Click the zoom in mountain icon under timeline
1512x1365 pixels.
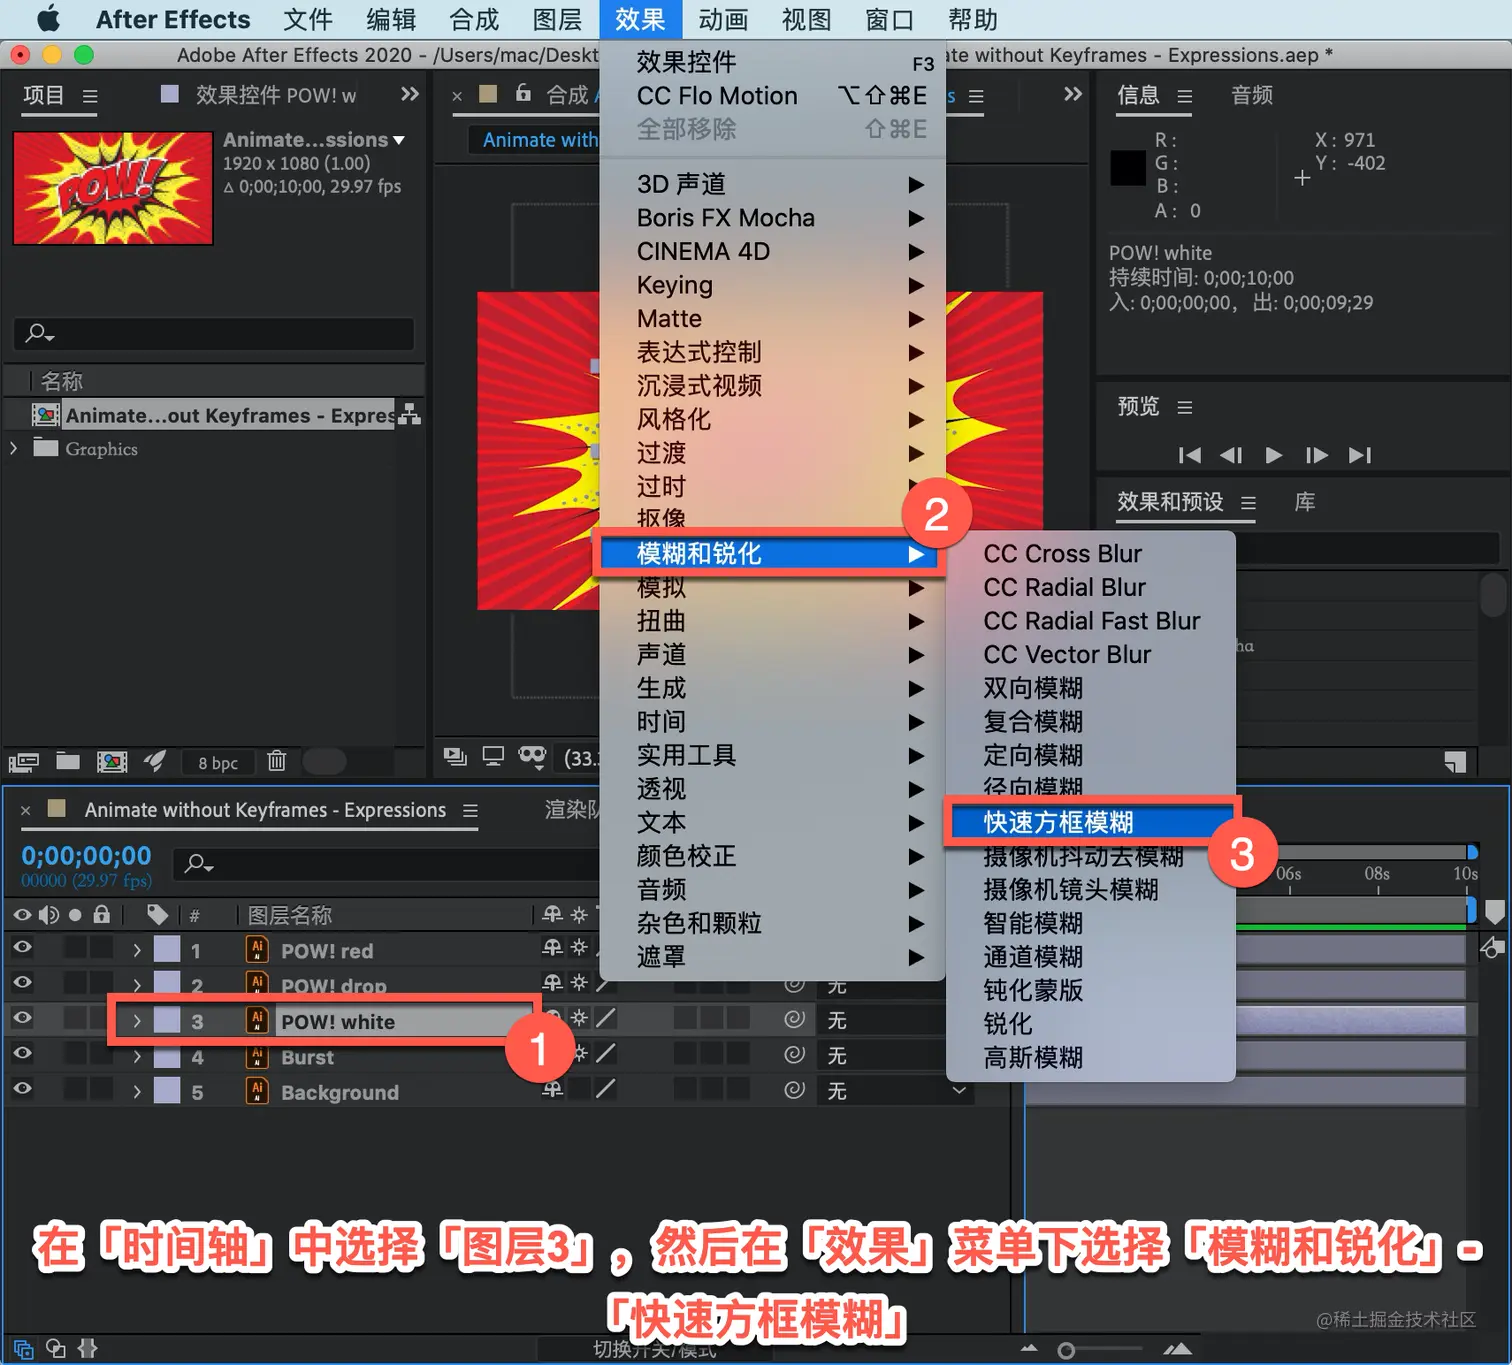1178,1349
